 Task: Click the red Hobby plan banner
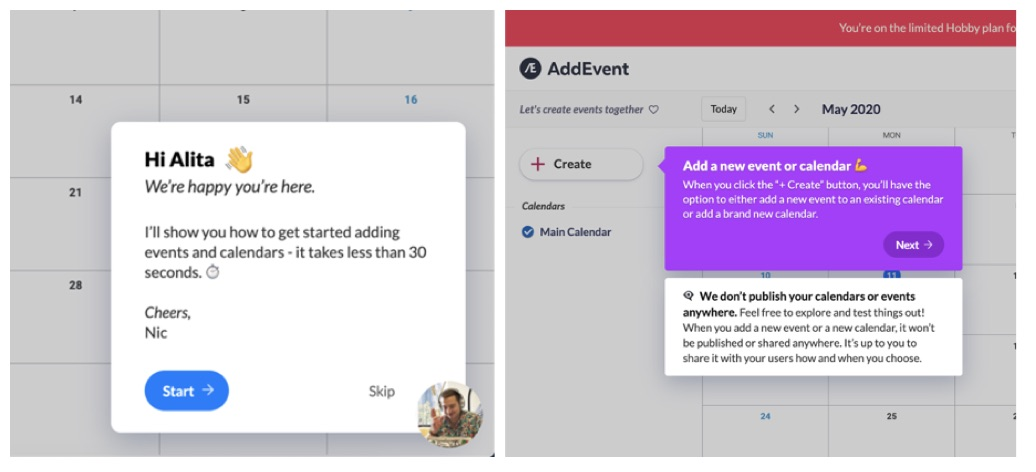(760, 28)
